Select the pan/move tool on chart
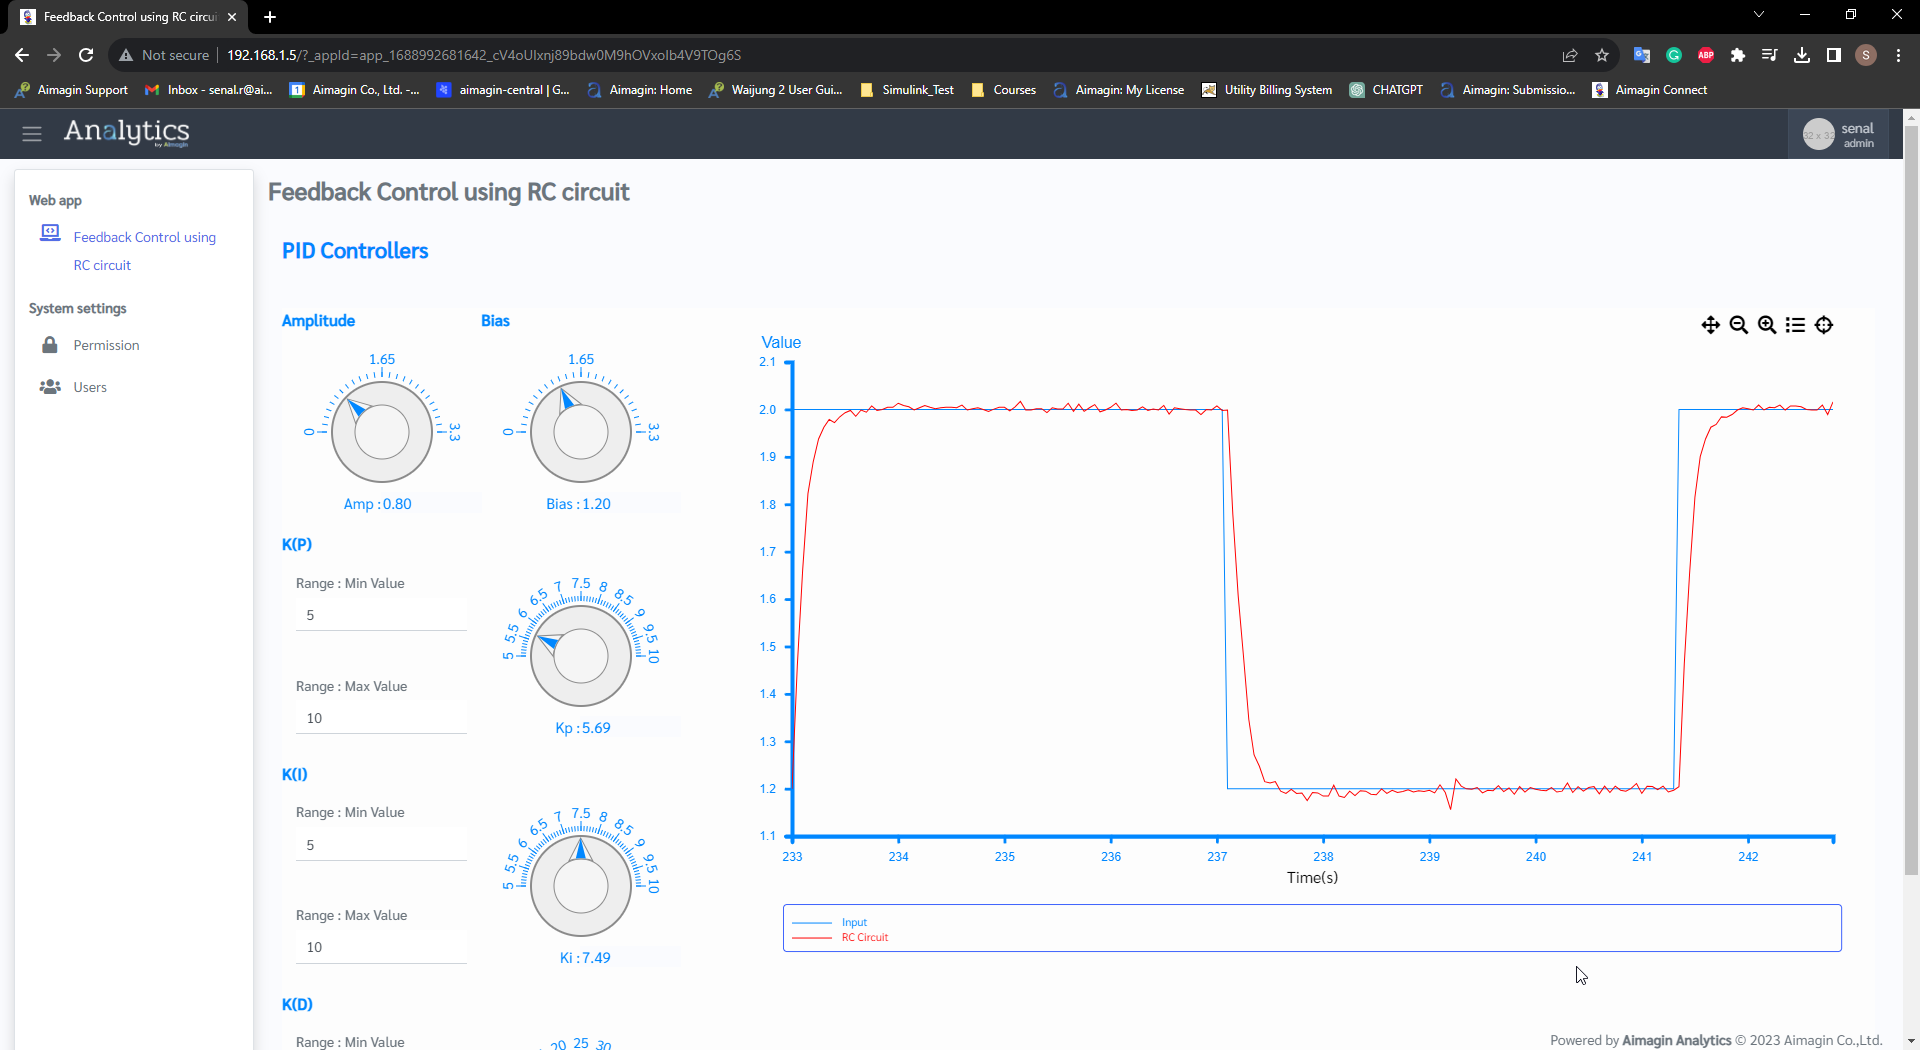The width and height of the screenshot is (1920, 1050). pyautogui.click(x=1710, y=325)
